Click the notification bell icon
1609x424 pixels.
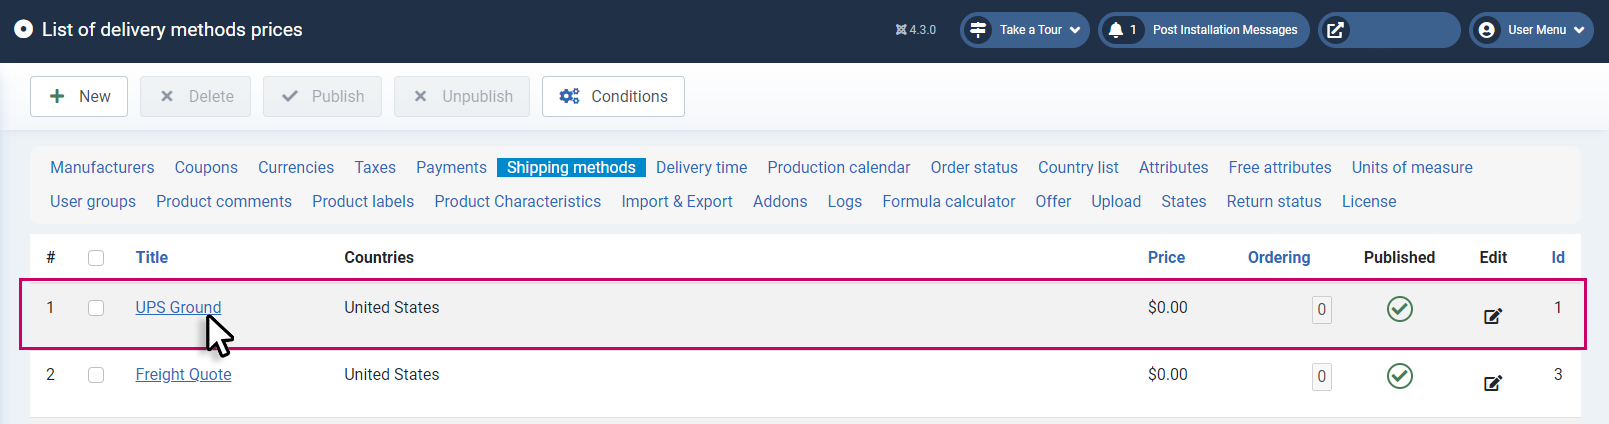1116,30
